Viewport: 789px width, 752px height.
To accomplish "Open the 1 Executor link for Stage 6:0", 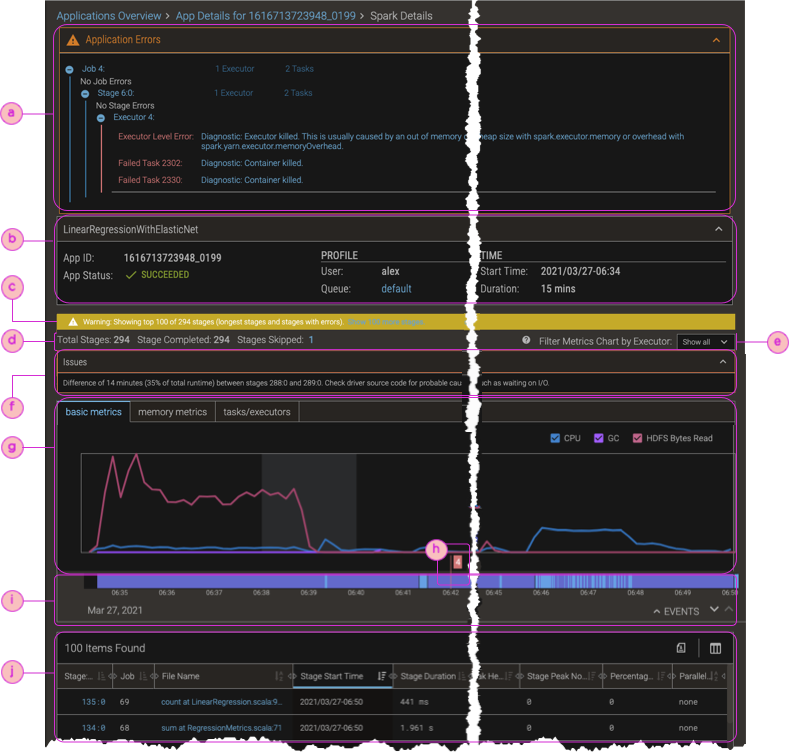I will 233,93.
